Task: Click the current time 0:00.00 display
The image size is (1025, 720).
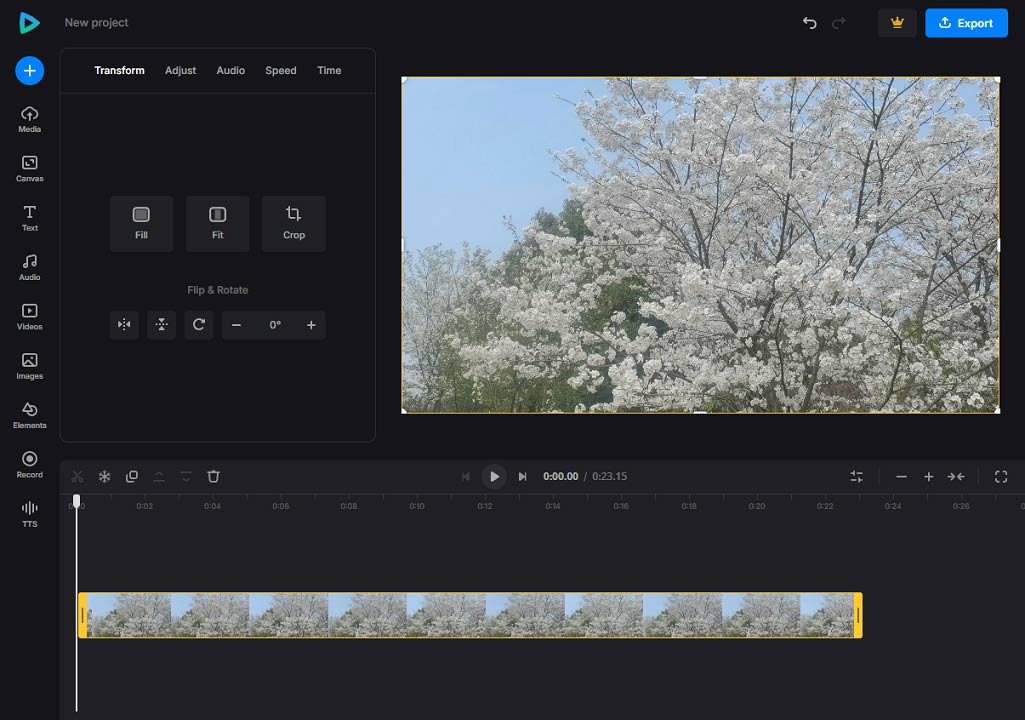Action: point(560,477)
